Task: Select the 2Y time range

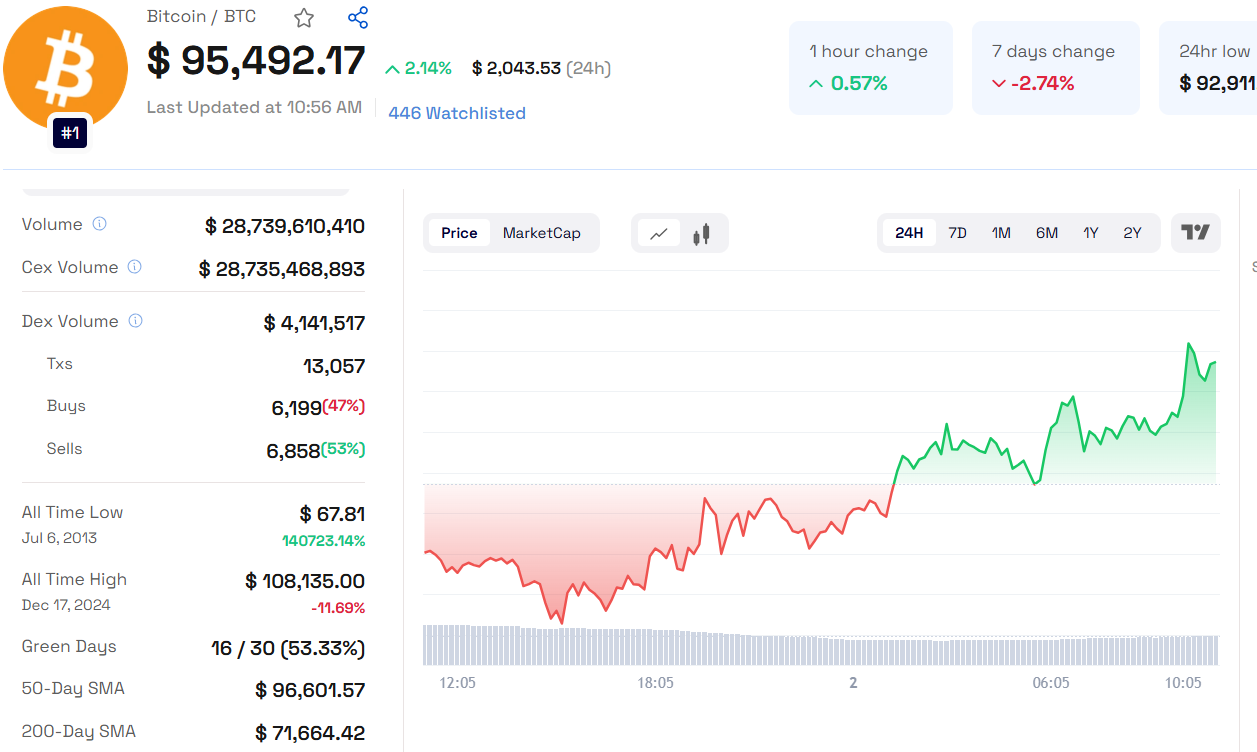Action: tap(1132, 233)
